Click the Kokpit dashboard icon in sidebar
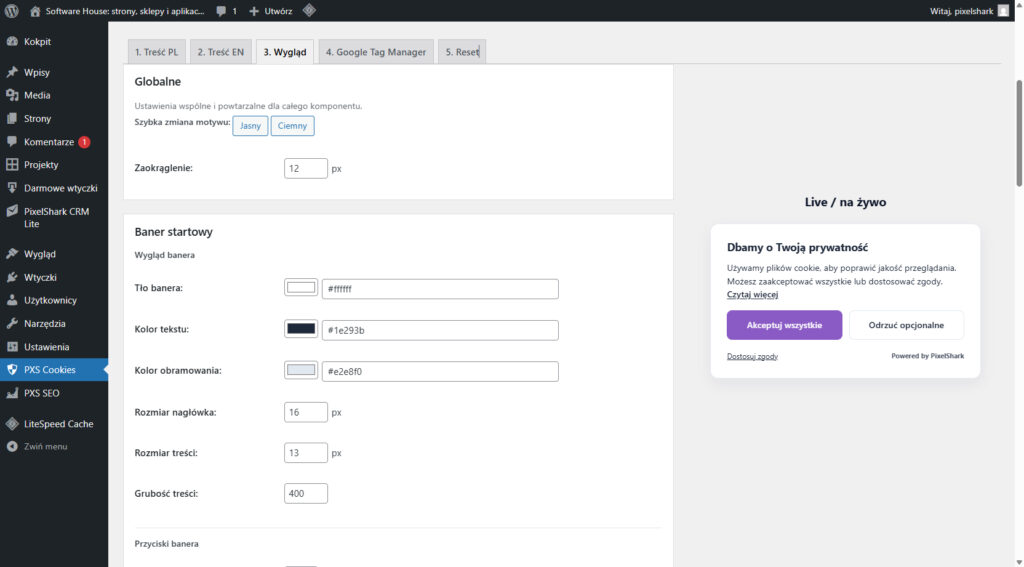The height and width of the screenshot is (567, 1024). pyautogui.click(x=12, y=42)
